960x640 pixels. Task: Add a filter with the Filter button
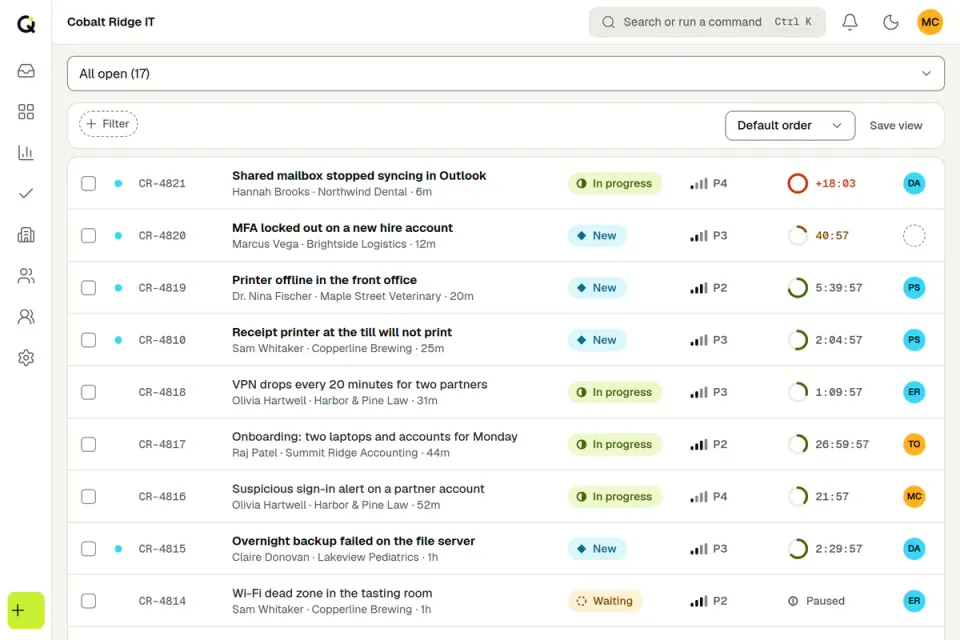tap(108, 124)
